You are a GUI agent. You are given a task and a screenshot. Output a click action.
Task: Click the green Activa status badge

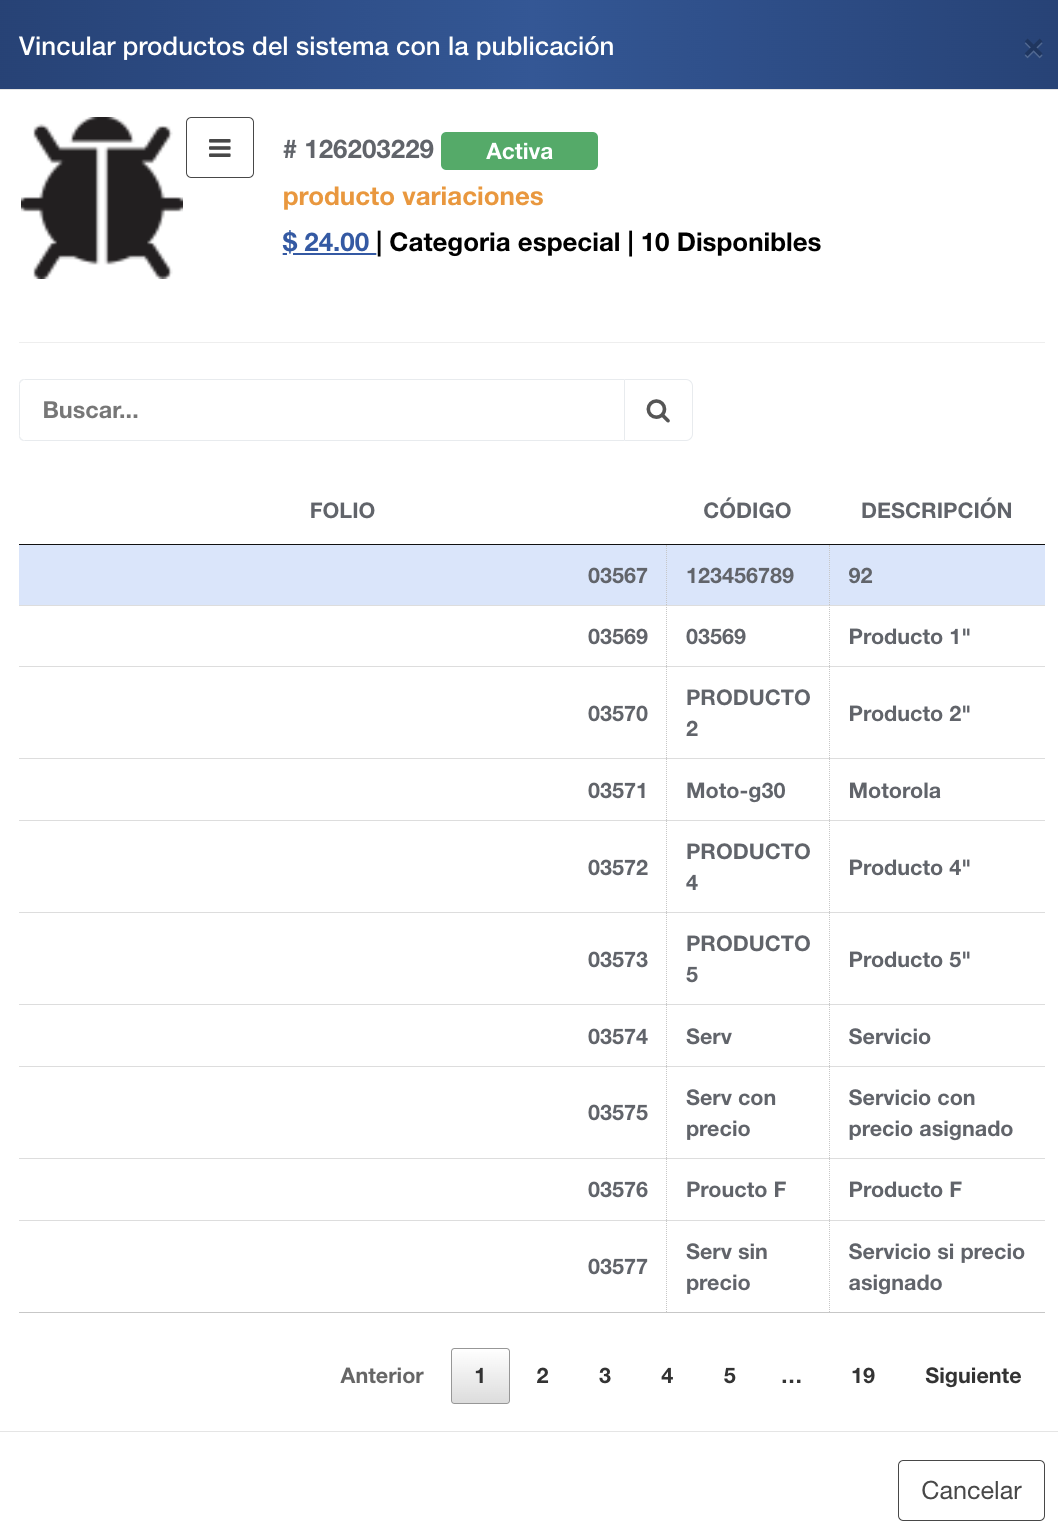[519, 151]
